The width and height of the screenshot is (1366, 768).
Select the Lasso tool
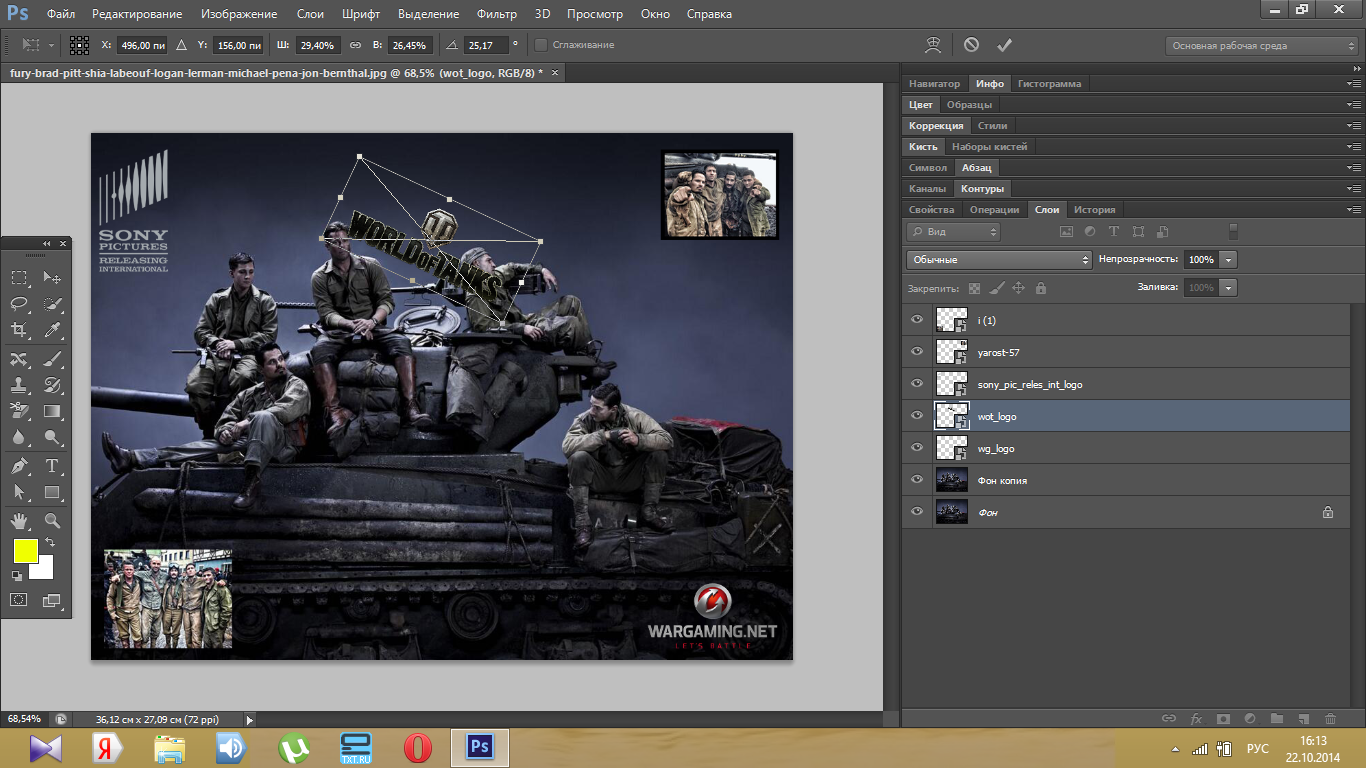point(19,303)
